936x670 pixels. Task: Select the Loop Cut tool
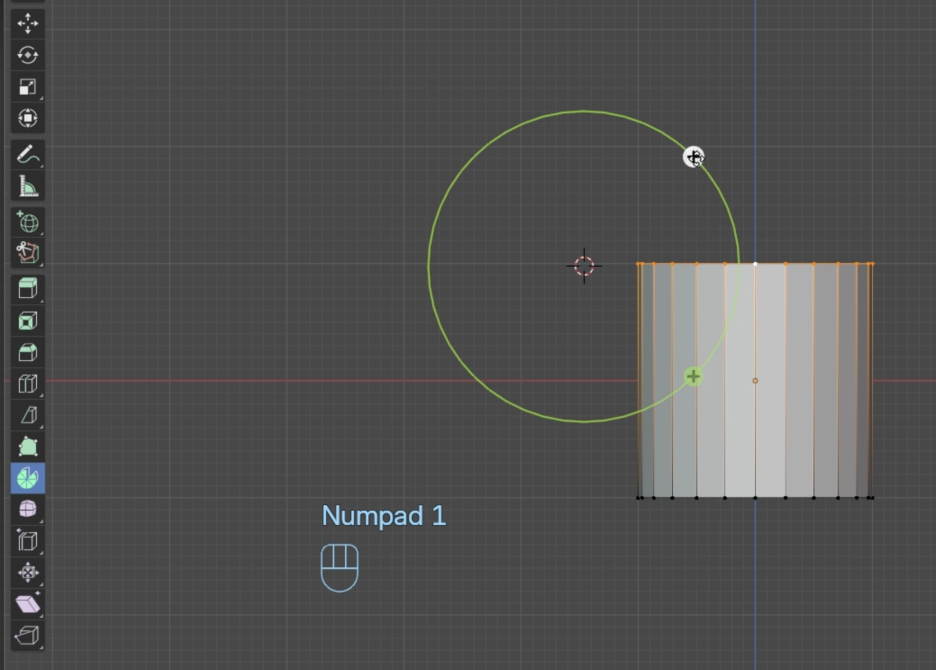(27, 383)
